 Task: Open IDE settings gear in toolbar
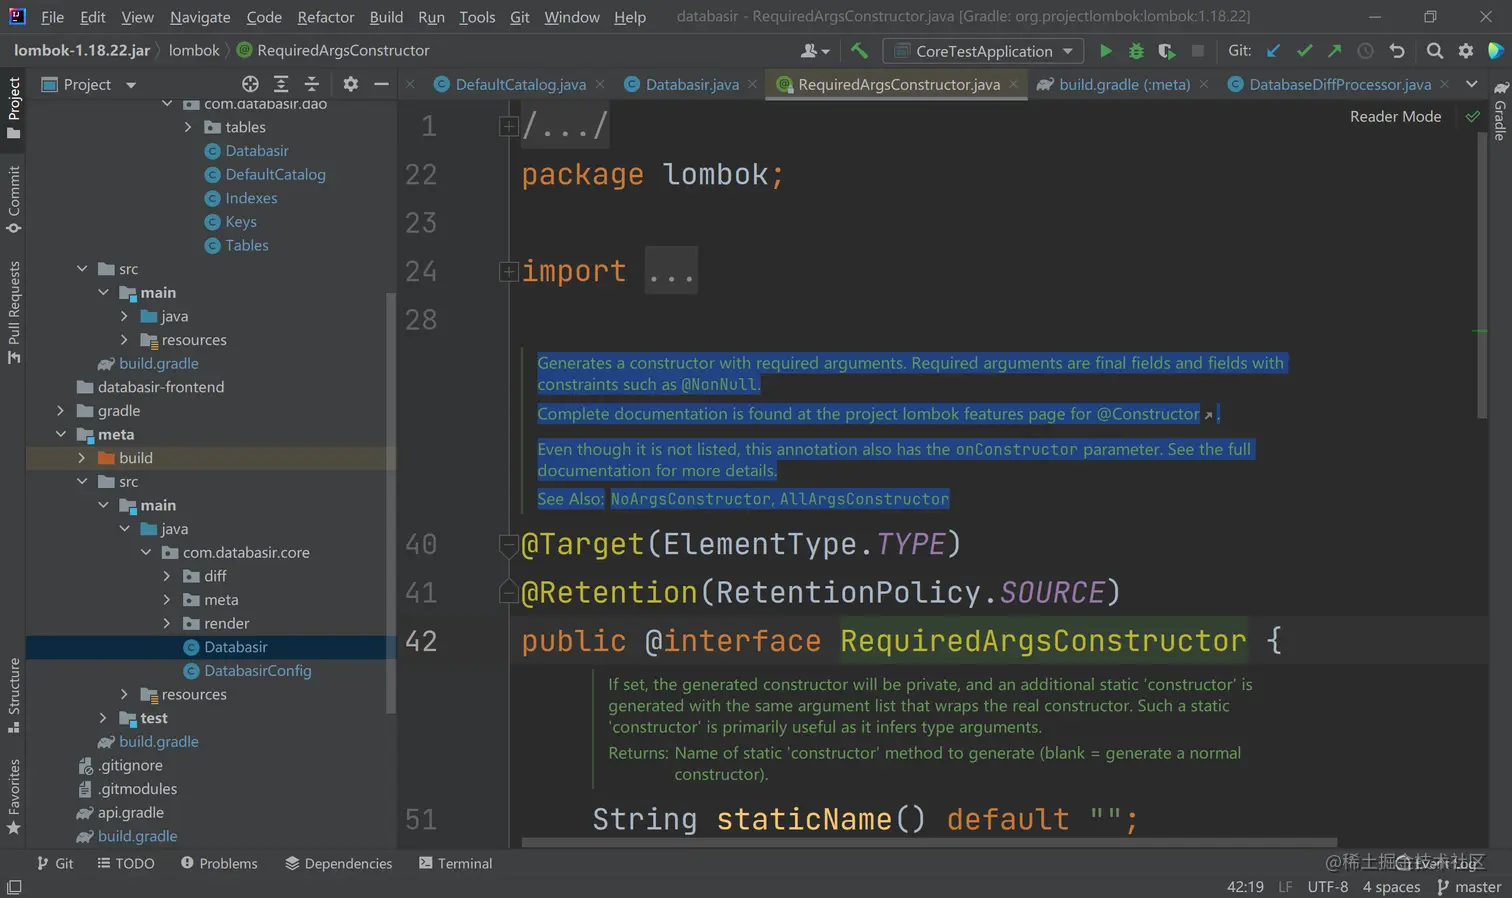point(1465,51)
